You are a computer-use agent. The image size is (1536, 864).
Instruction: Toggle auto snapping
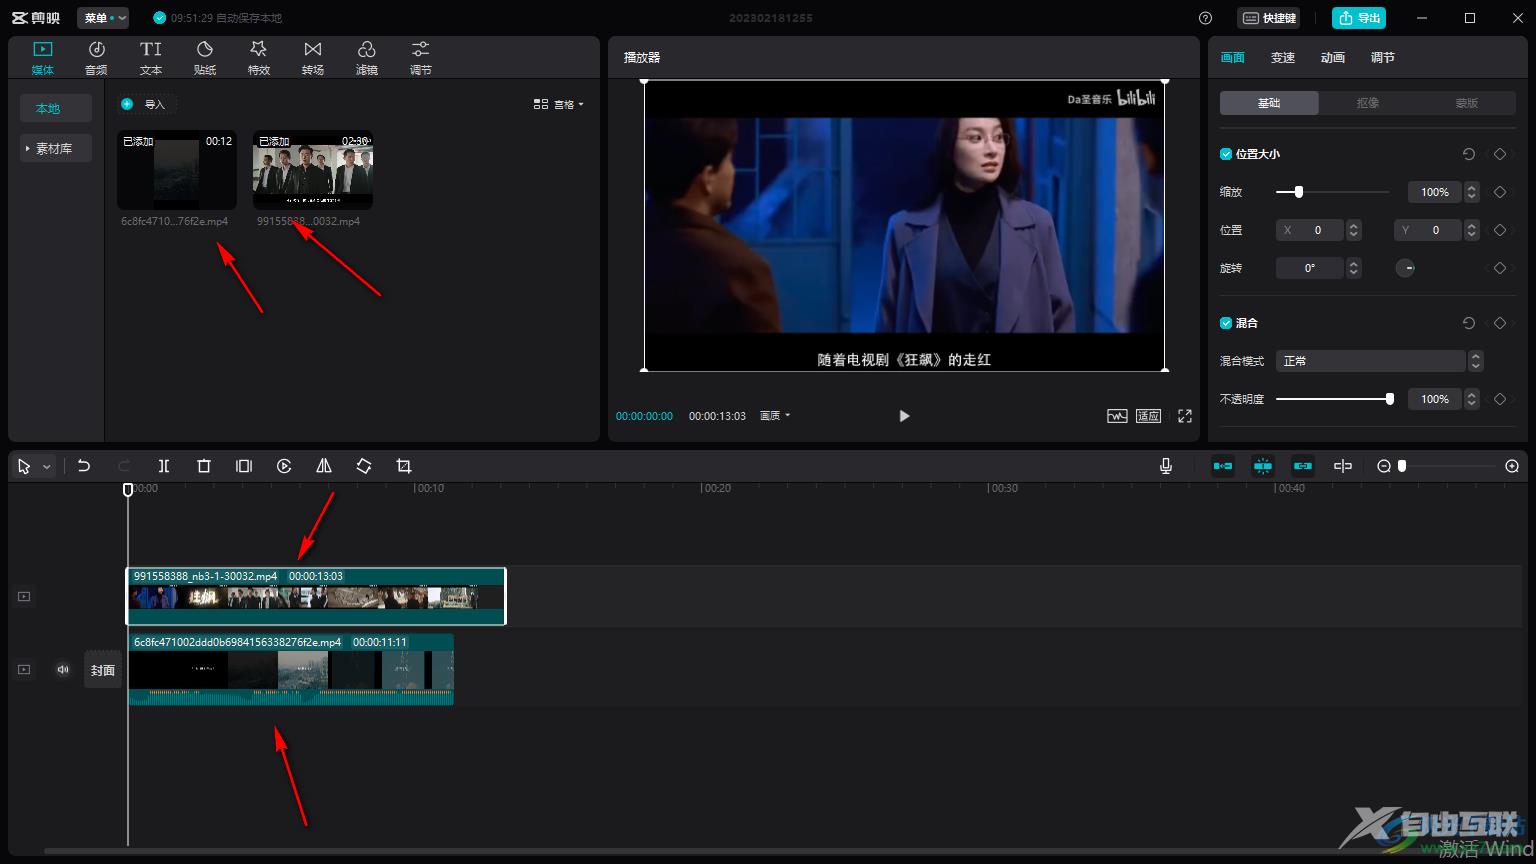point(1263,466)
